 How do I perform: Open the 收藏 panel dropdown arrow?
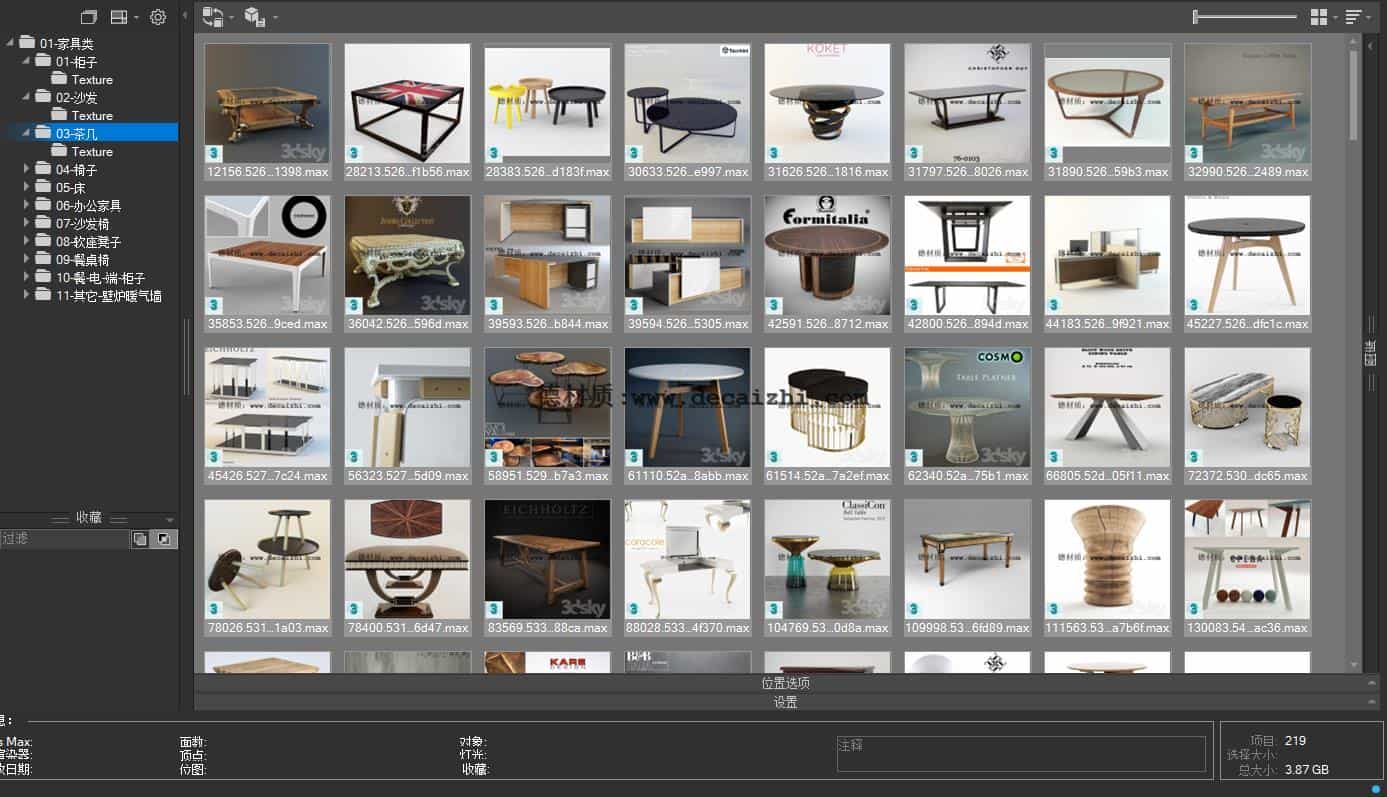[169, 520]
